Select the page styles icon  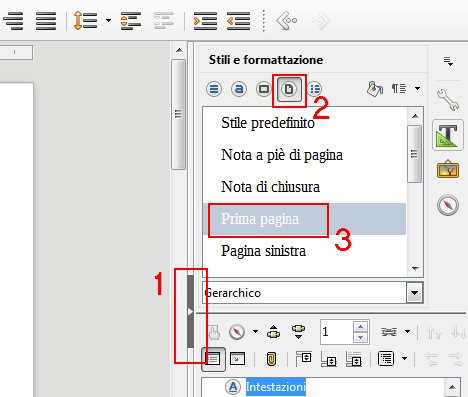click(x=289, y=89)
